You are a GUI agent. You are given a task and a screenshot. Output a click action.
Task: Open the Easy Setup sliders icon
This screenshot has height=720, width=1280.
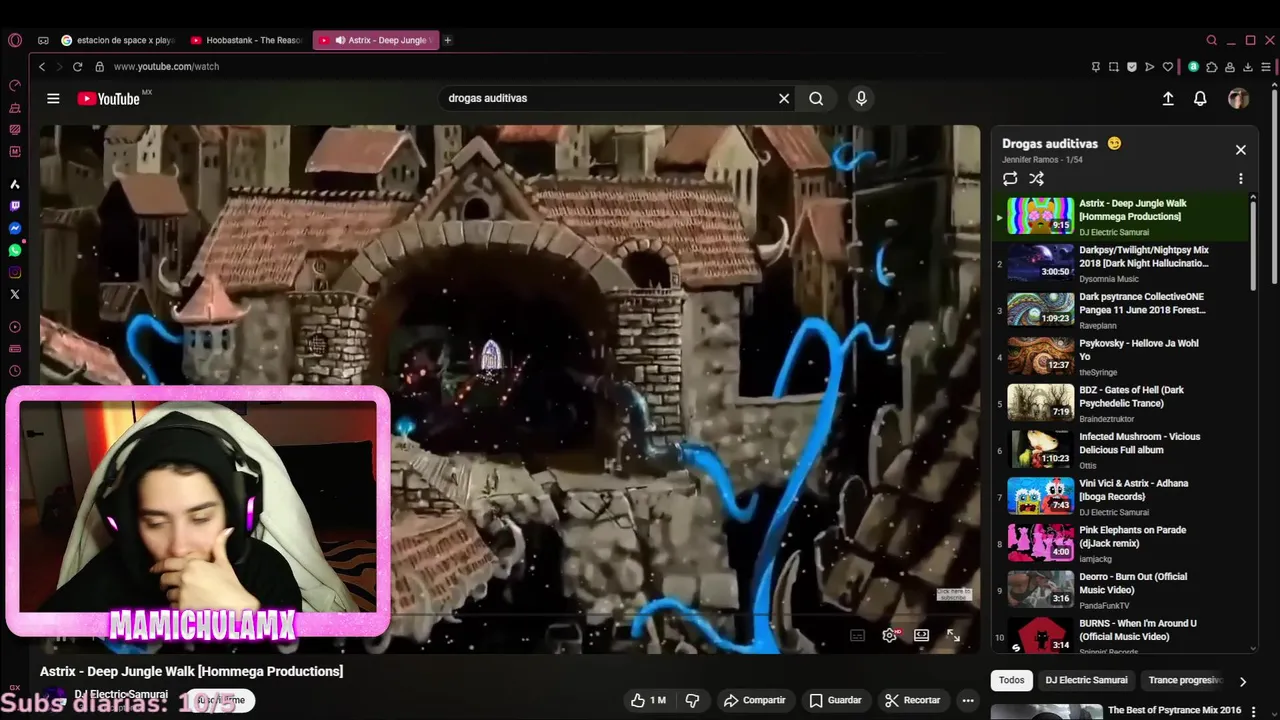click(x=1266, y=67)
